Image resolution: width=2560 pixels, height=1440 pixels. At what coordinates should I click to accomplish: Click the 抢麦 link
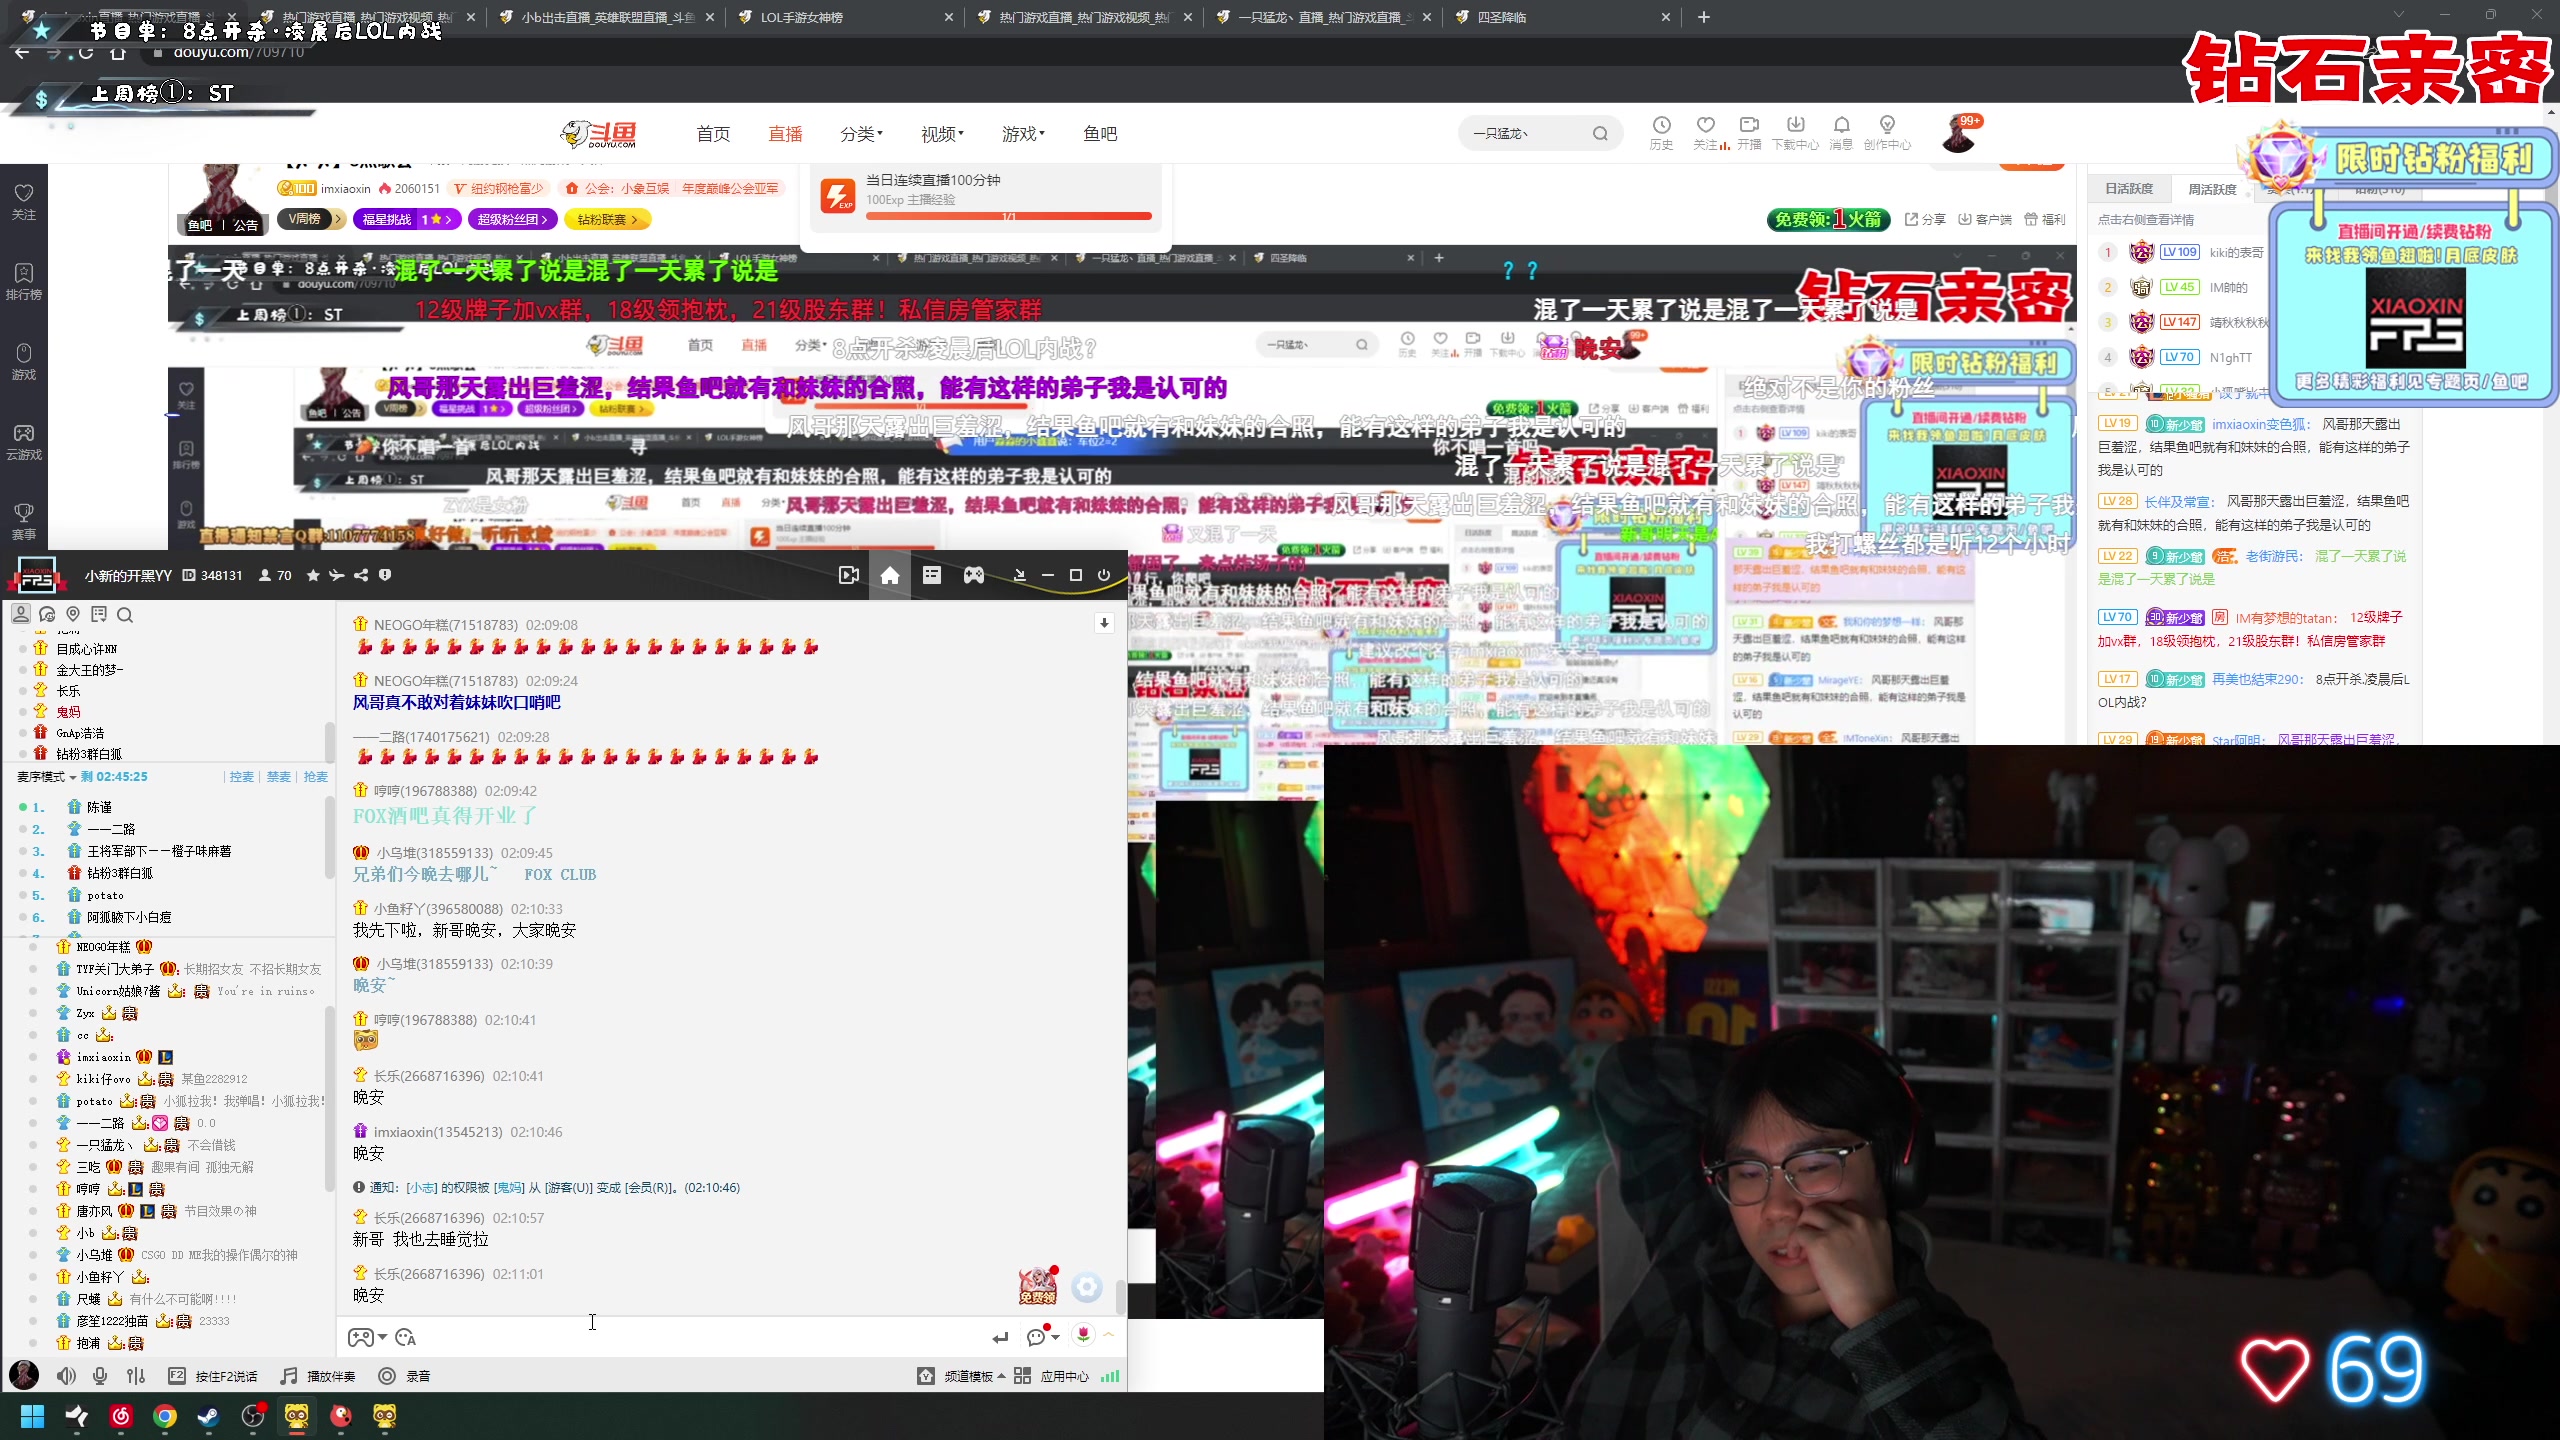pos(315,777)
